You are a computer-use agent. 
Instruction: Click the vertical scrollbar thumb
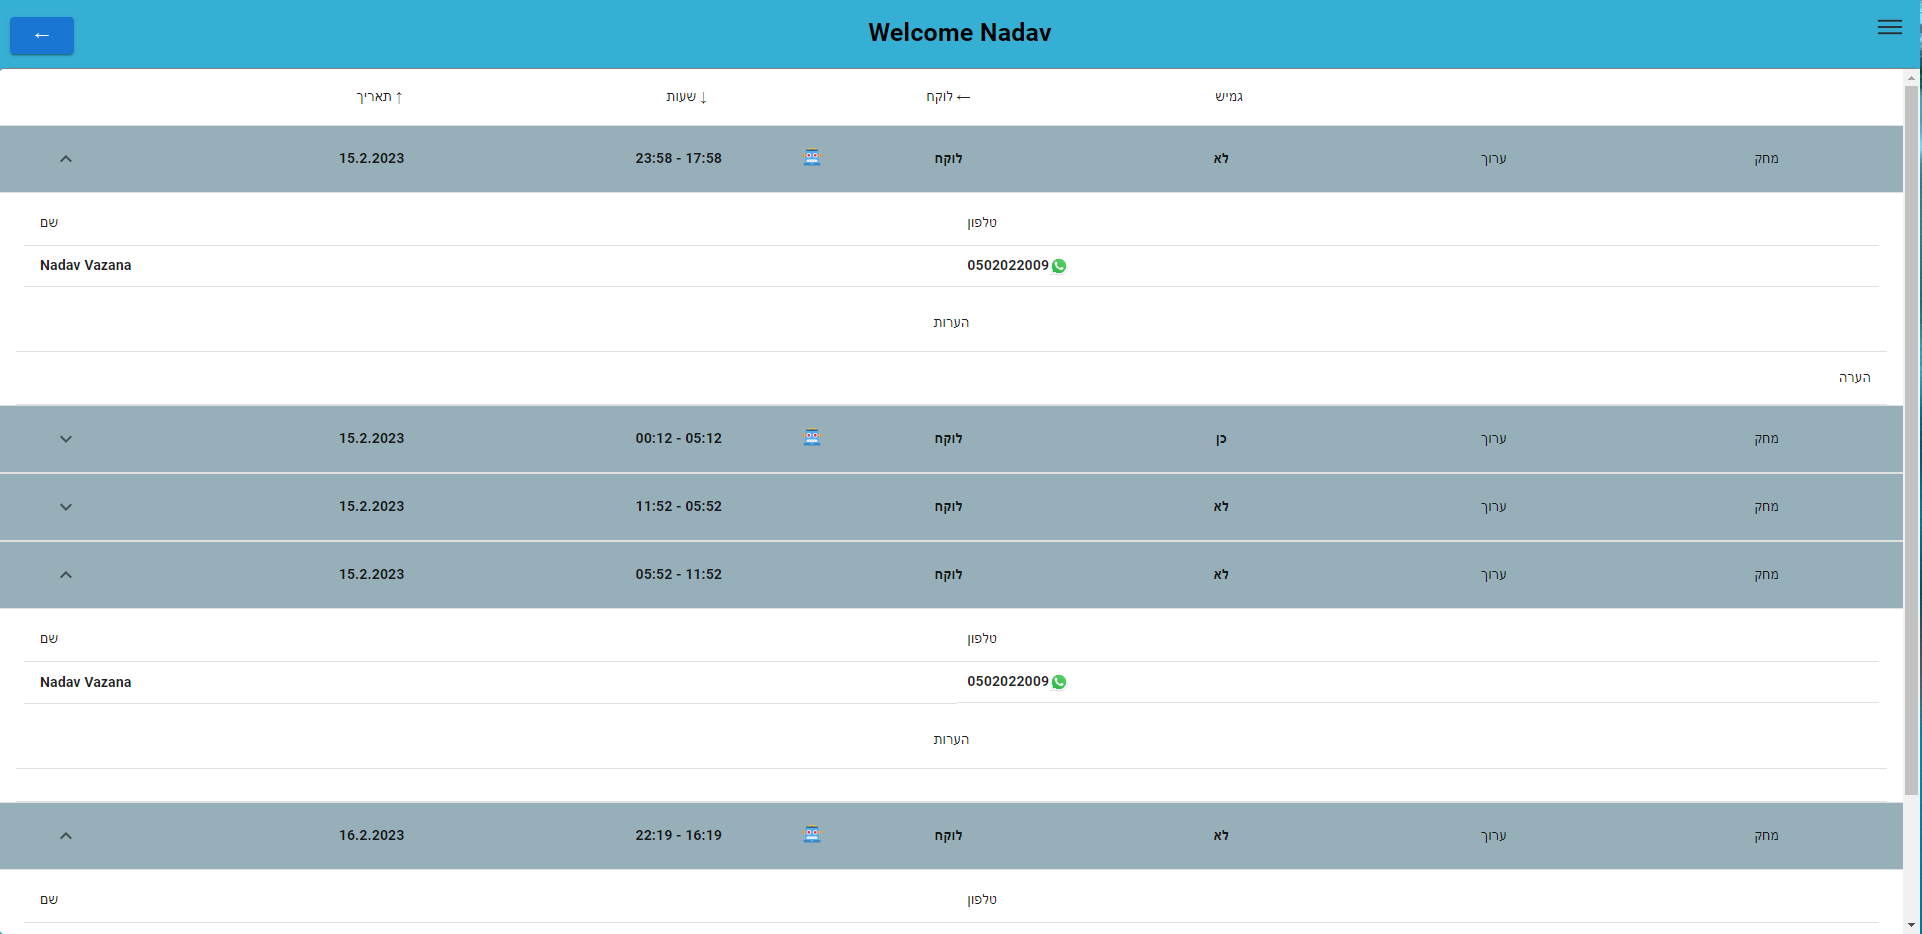pos(1912,440)
